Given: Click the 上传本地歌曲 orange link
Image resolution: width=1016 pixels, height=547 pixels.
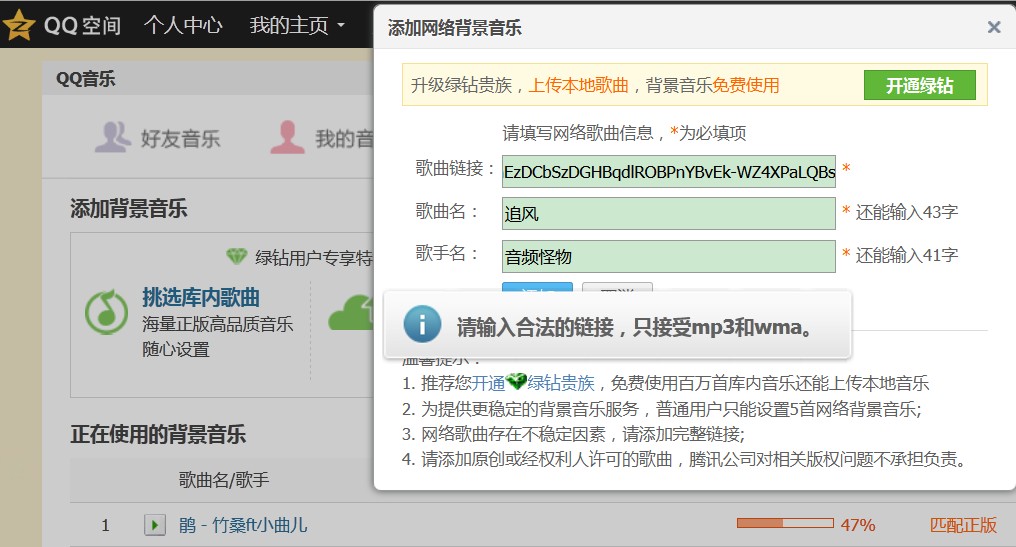Looking at the screenshot, I should coord(579,85).
